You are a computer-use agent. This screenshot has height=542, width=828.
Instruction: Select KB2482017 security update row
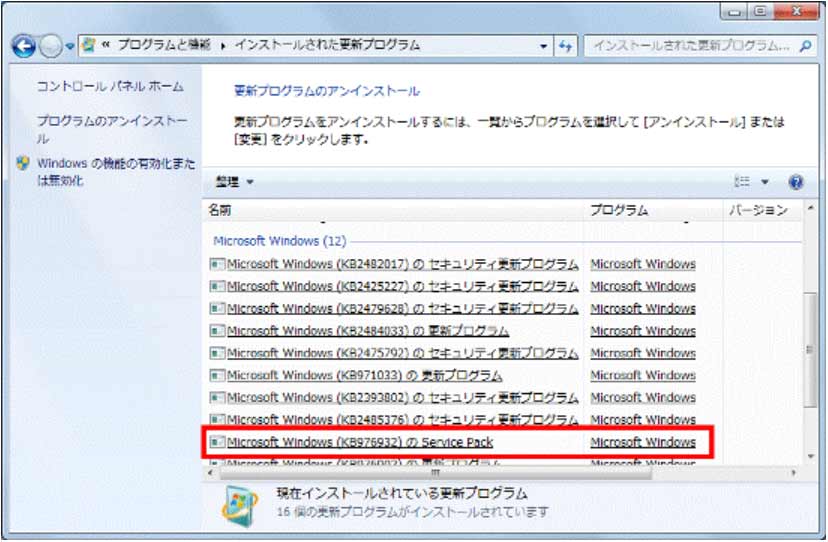(x=402, y=264)
